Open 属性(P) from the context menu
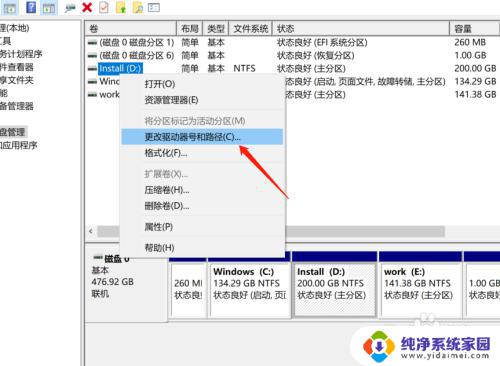Screen dimensions: 500x366 [202, 227]
